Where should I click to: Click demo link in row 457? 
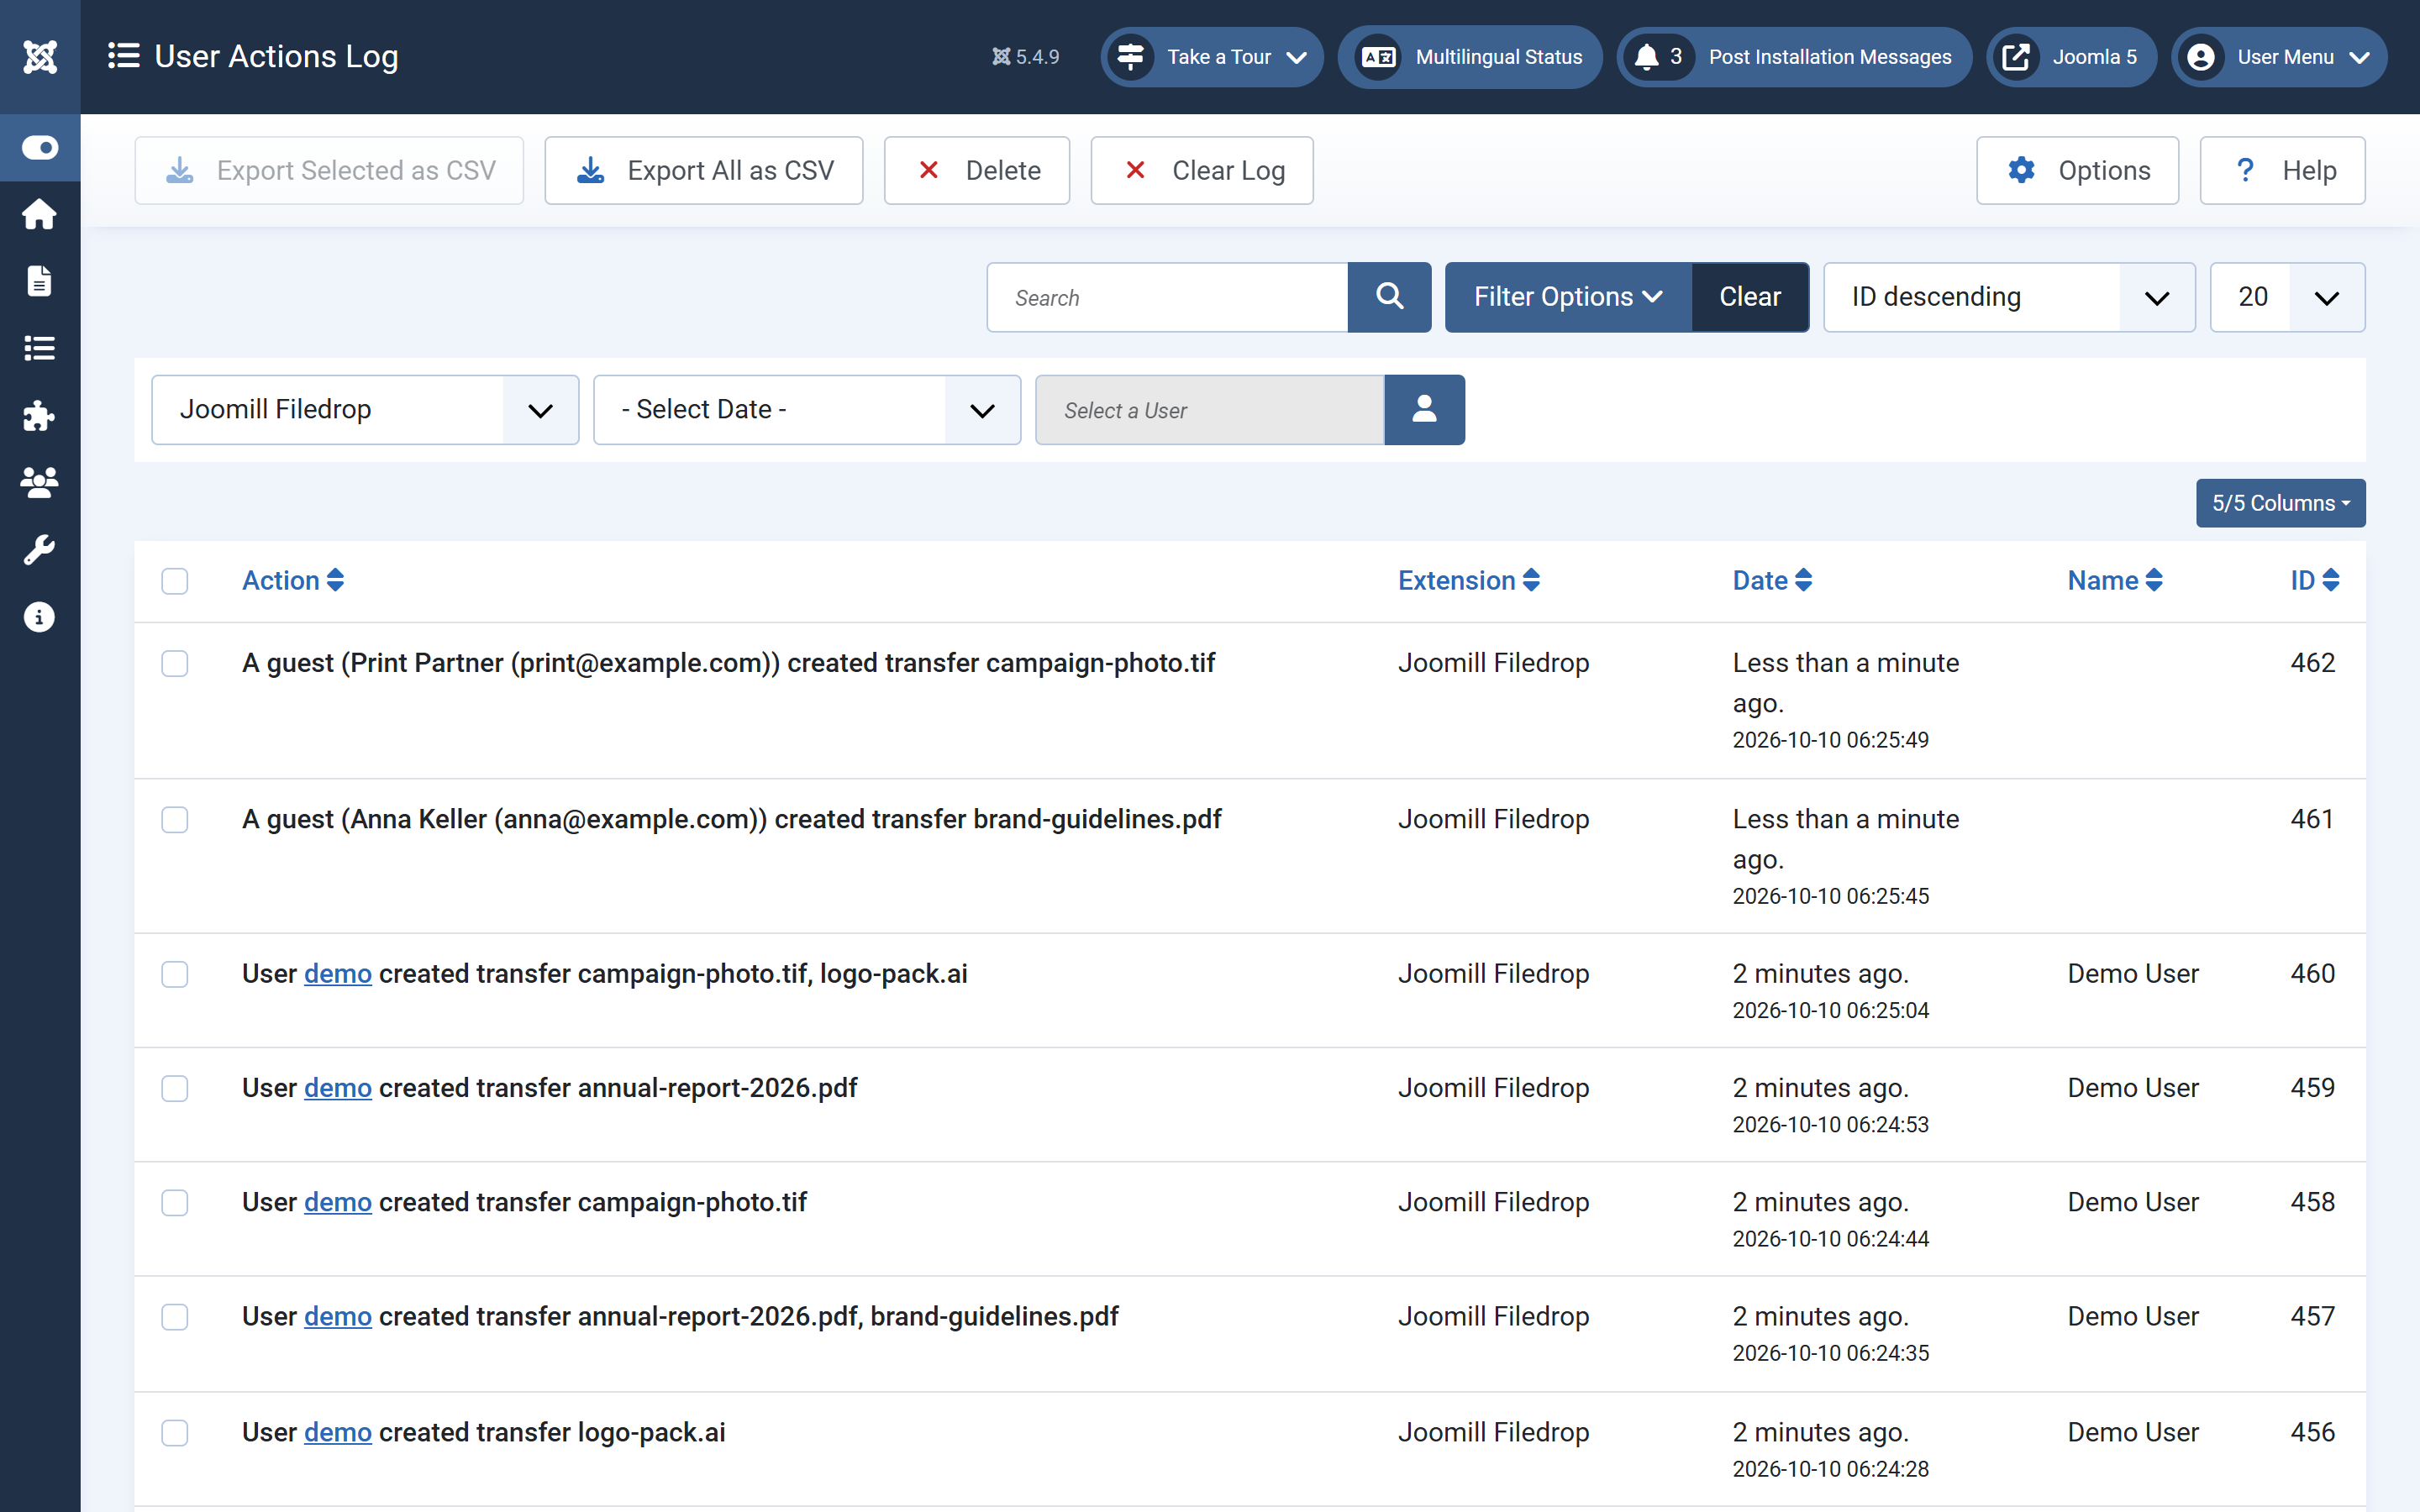338,1317
